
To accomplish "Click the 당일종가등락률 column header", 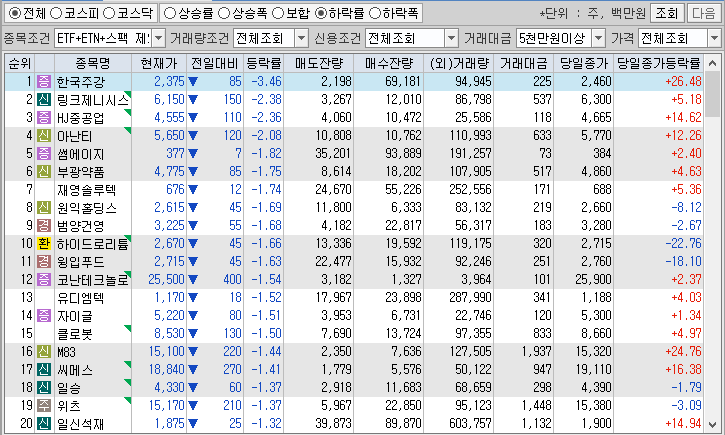I will point(659,63).
